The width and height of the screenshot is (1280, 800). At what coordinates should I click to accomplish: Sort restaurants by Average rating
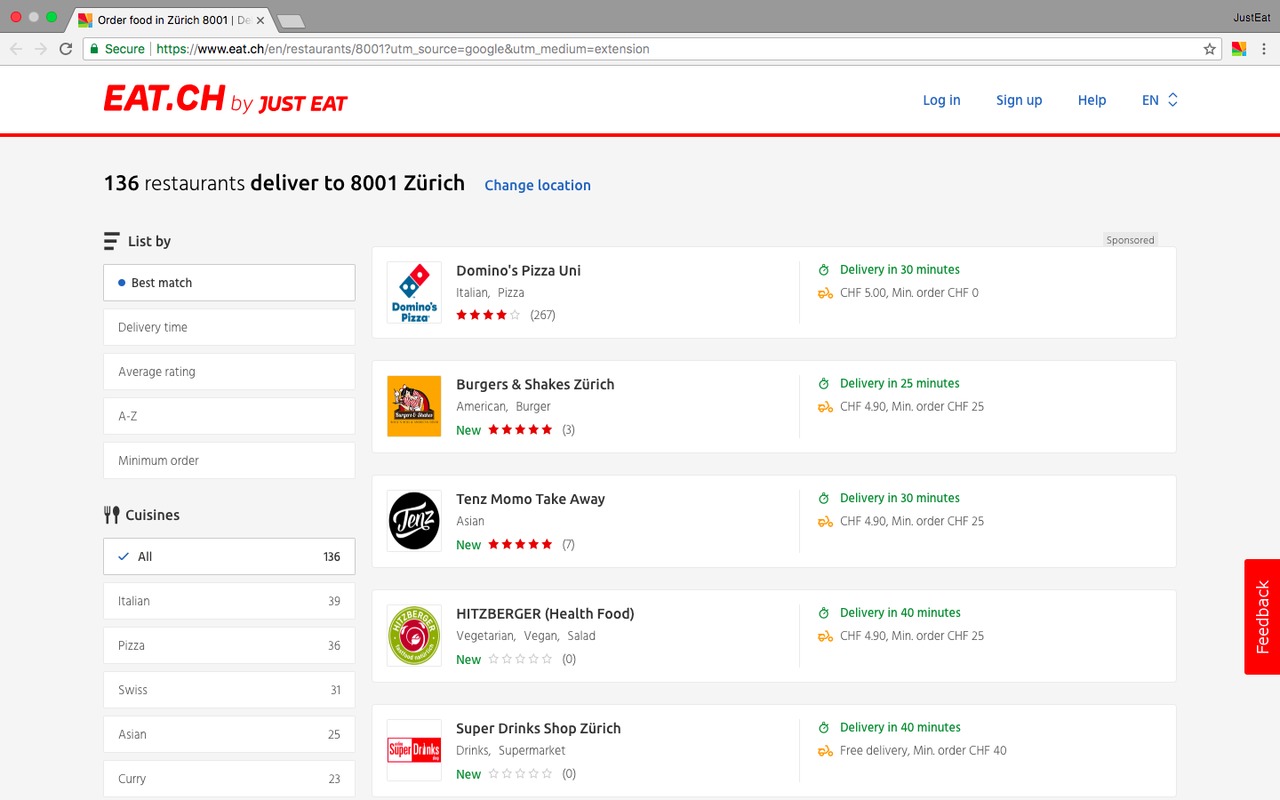pos(229,372)
